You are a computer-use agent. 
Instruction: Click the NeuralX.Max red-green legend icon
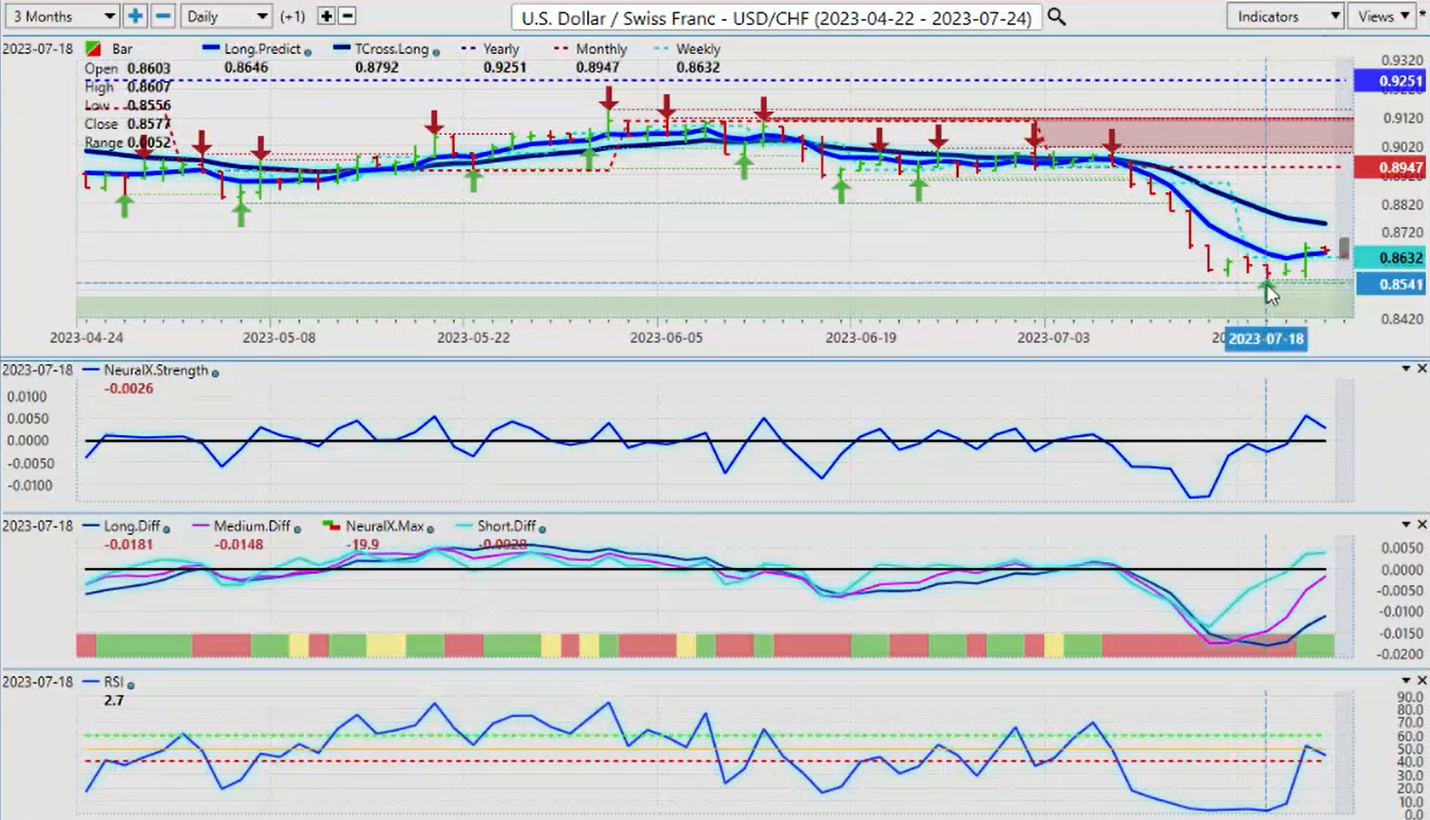(331, 526)
